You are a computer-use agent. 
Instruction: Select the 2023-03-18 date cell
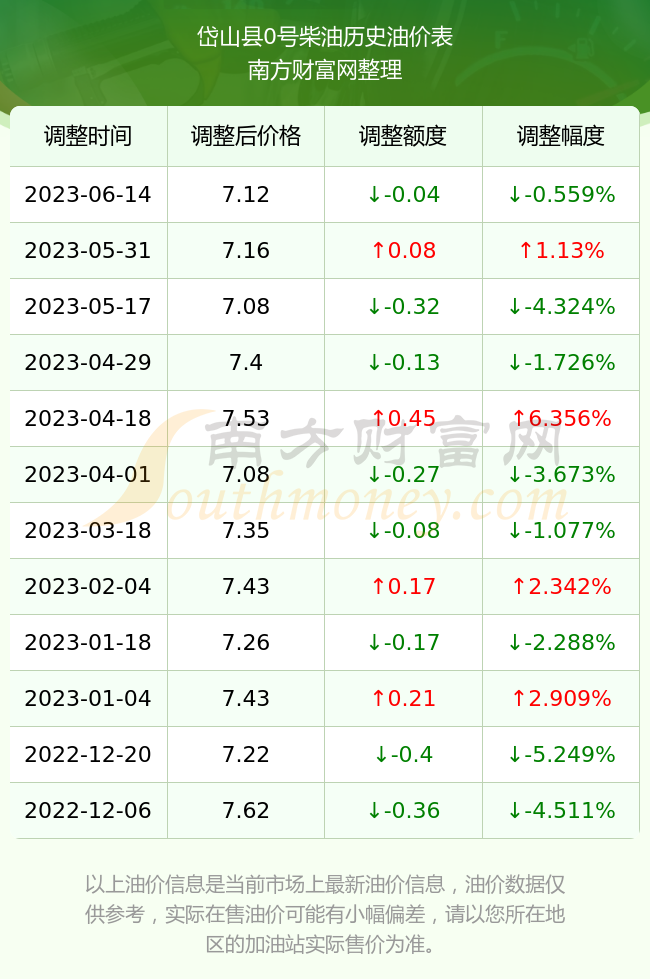coord(88,531)
